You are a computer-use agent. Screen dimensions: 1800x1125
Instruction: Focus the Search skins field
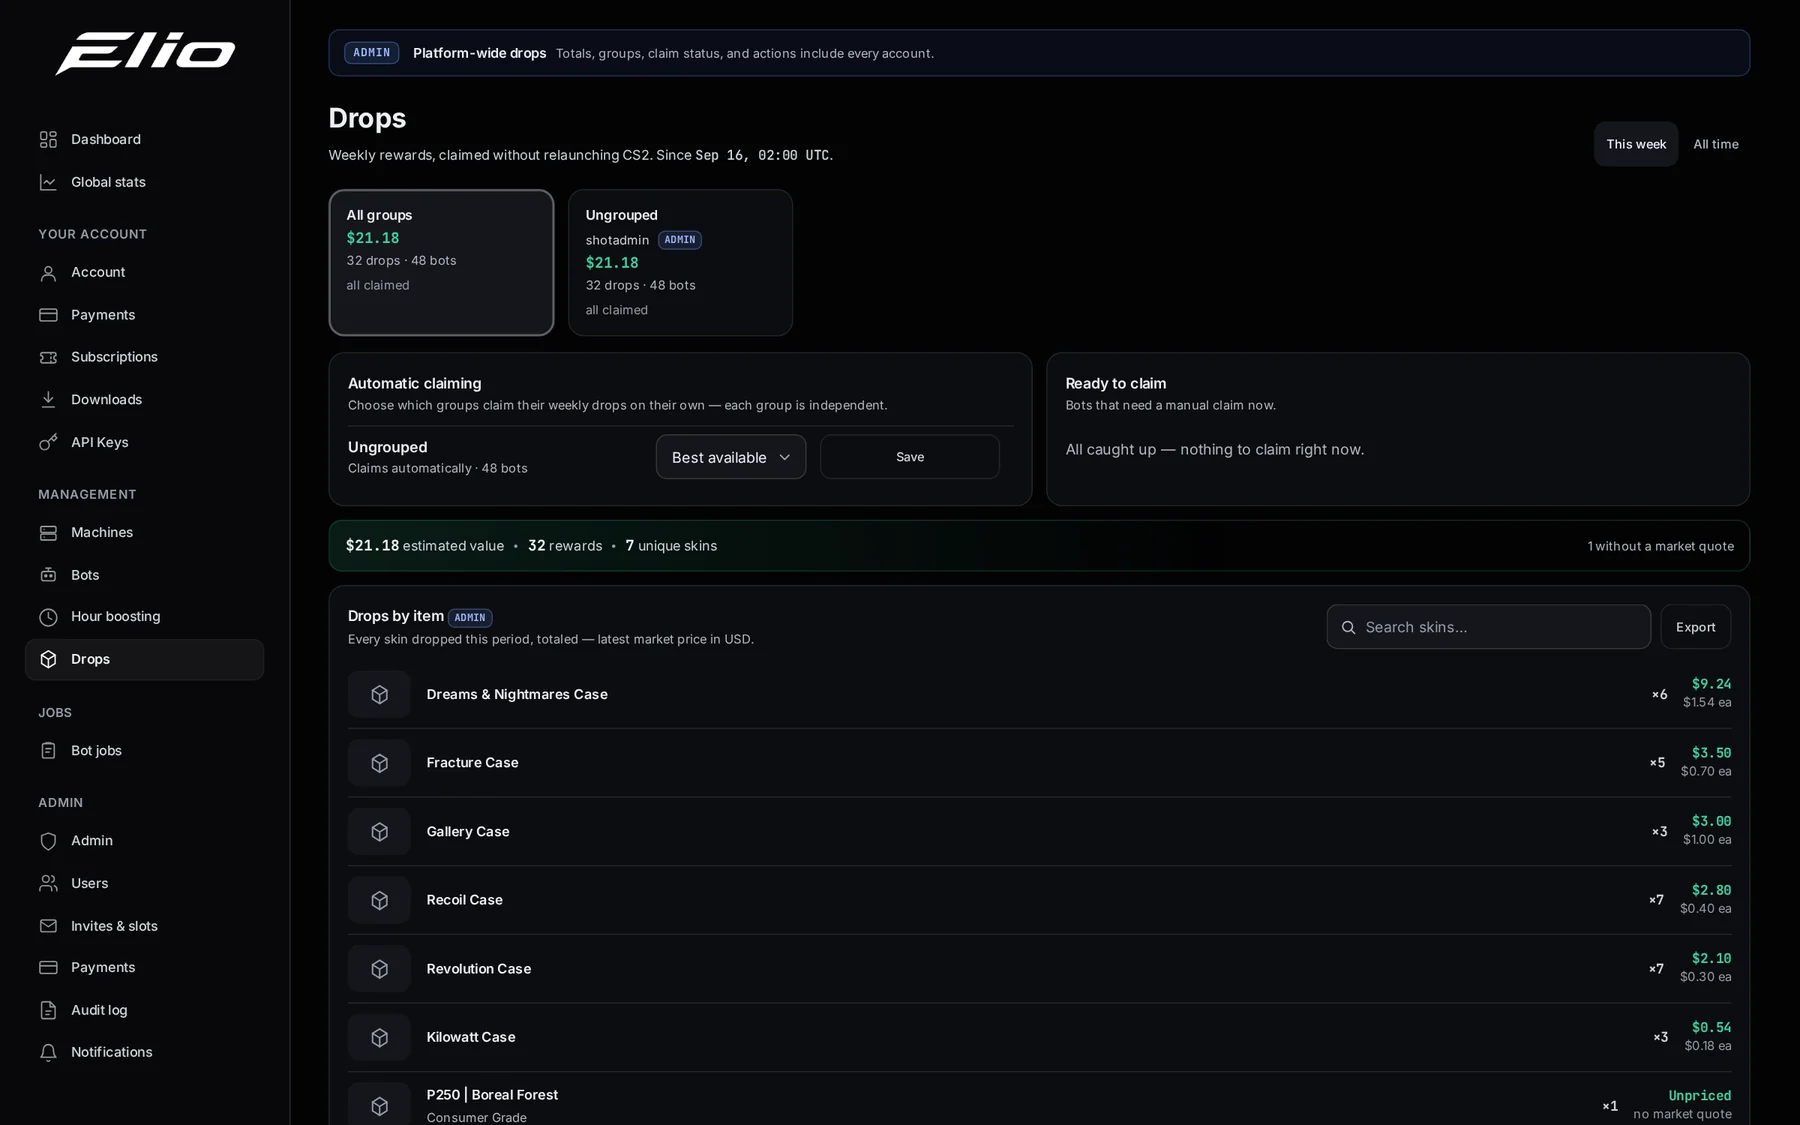(1489, 627)
